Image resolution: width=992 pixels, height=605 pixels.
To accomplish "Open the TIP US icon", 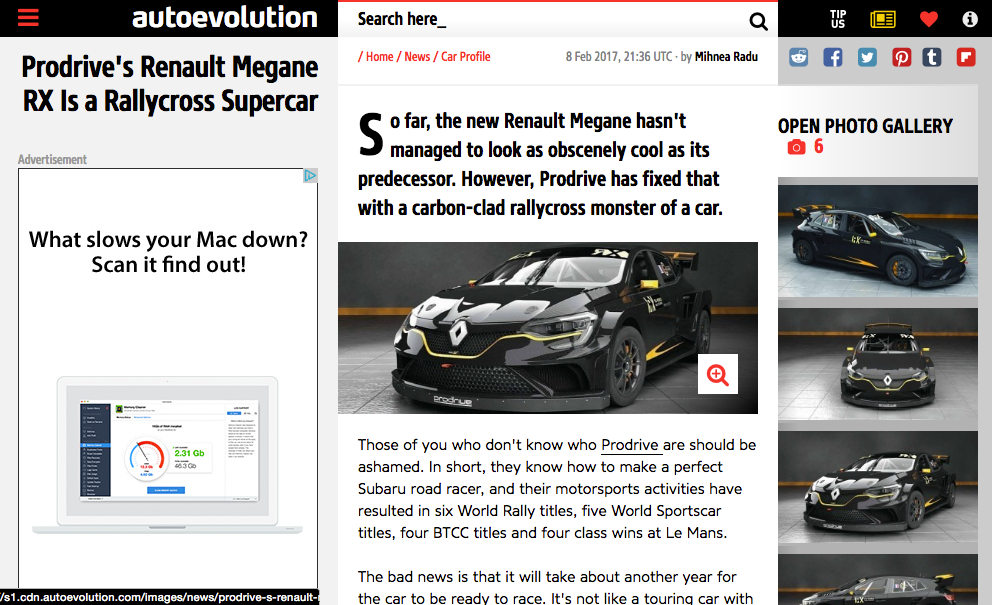I will click(838, 19).
